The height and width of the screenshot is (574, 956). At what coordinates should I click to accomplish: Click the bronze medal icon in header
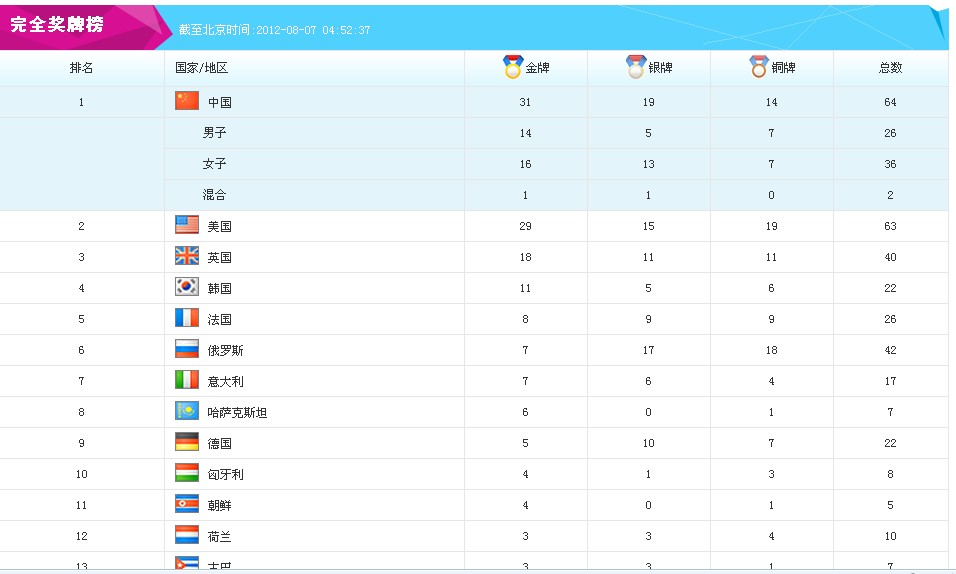click(x=758, y=67)
